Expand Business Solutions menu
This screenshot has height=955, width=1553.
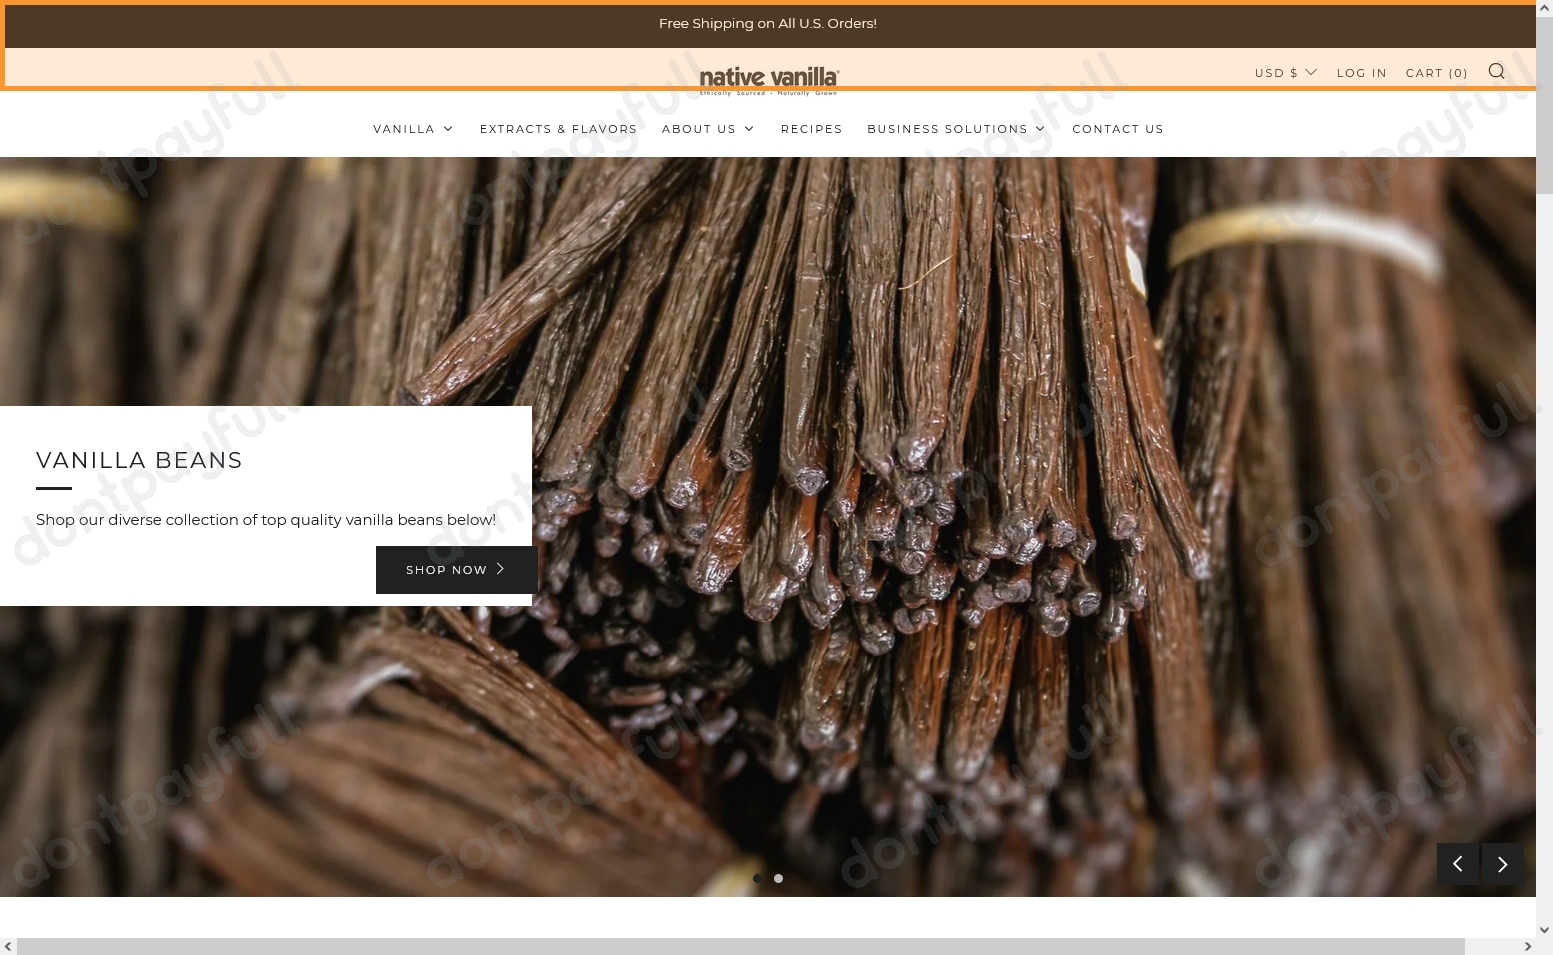click(956, 129)
